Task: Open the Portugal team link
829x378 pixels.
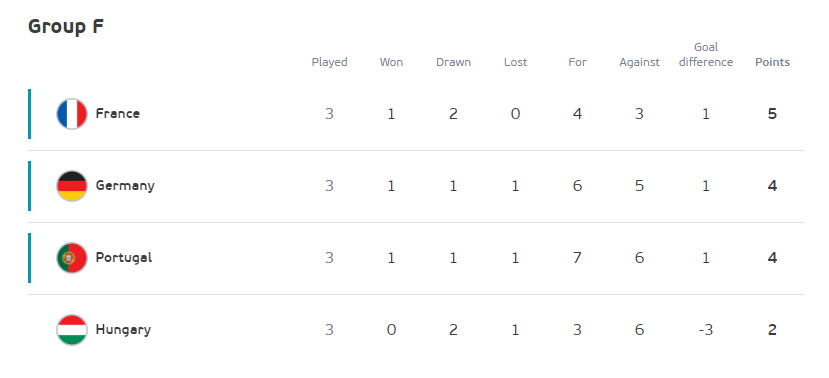Action: (124, 257)
